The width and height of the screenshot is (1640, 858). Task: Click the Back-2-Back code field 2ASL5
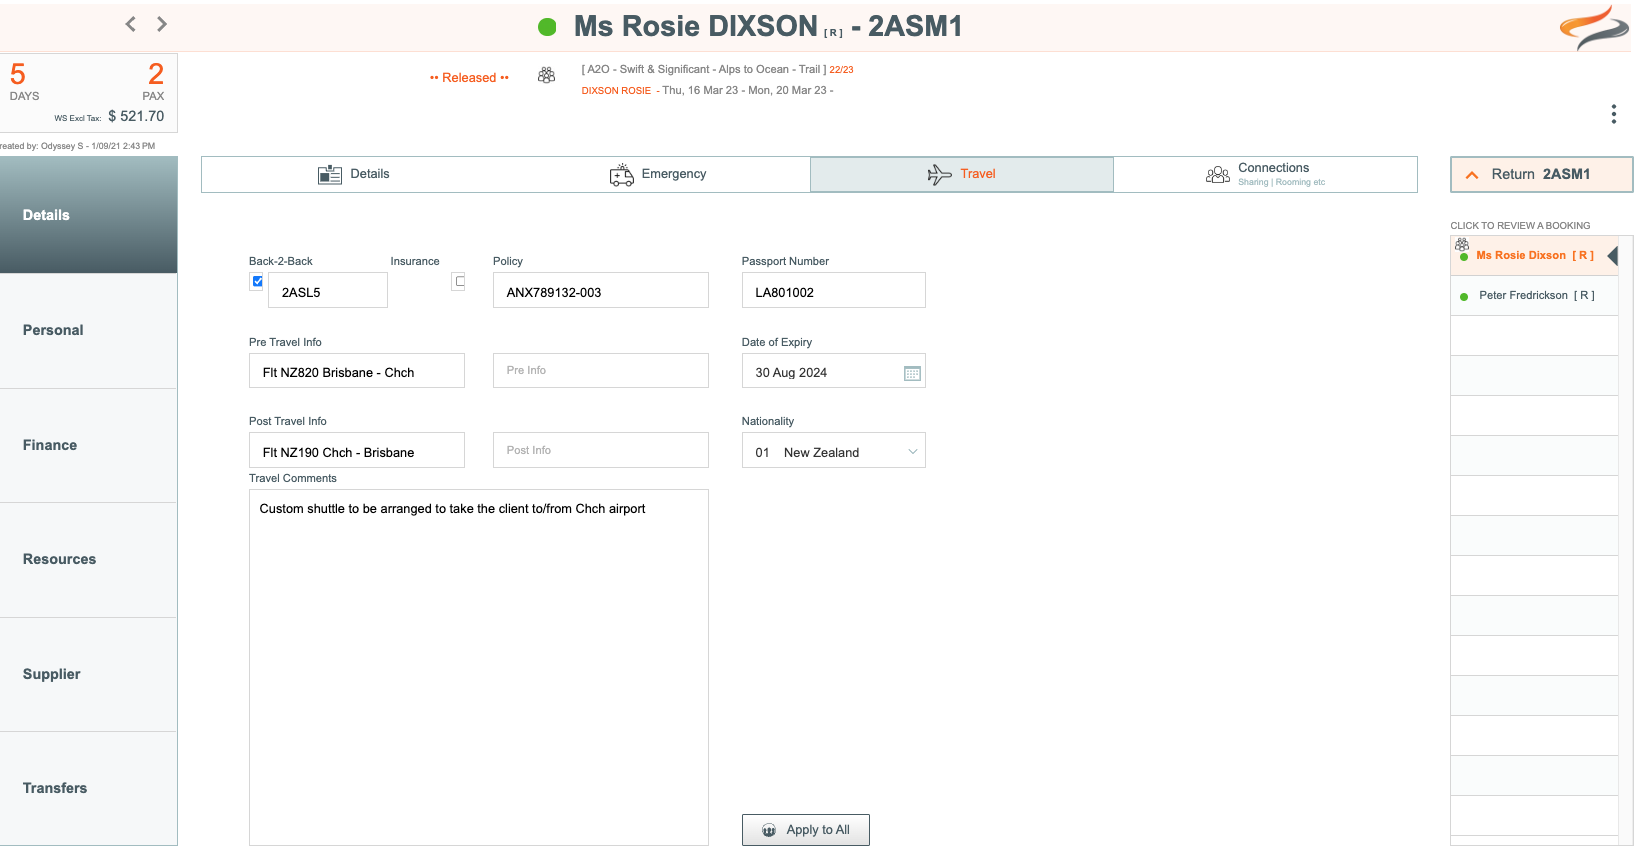327,291
